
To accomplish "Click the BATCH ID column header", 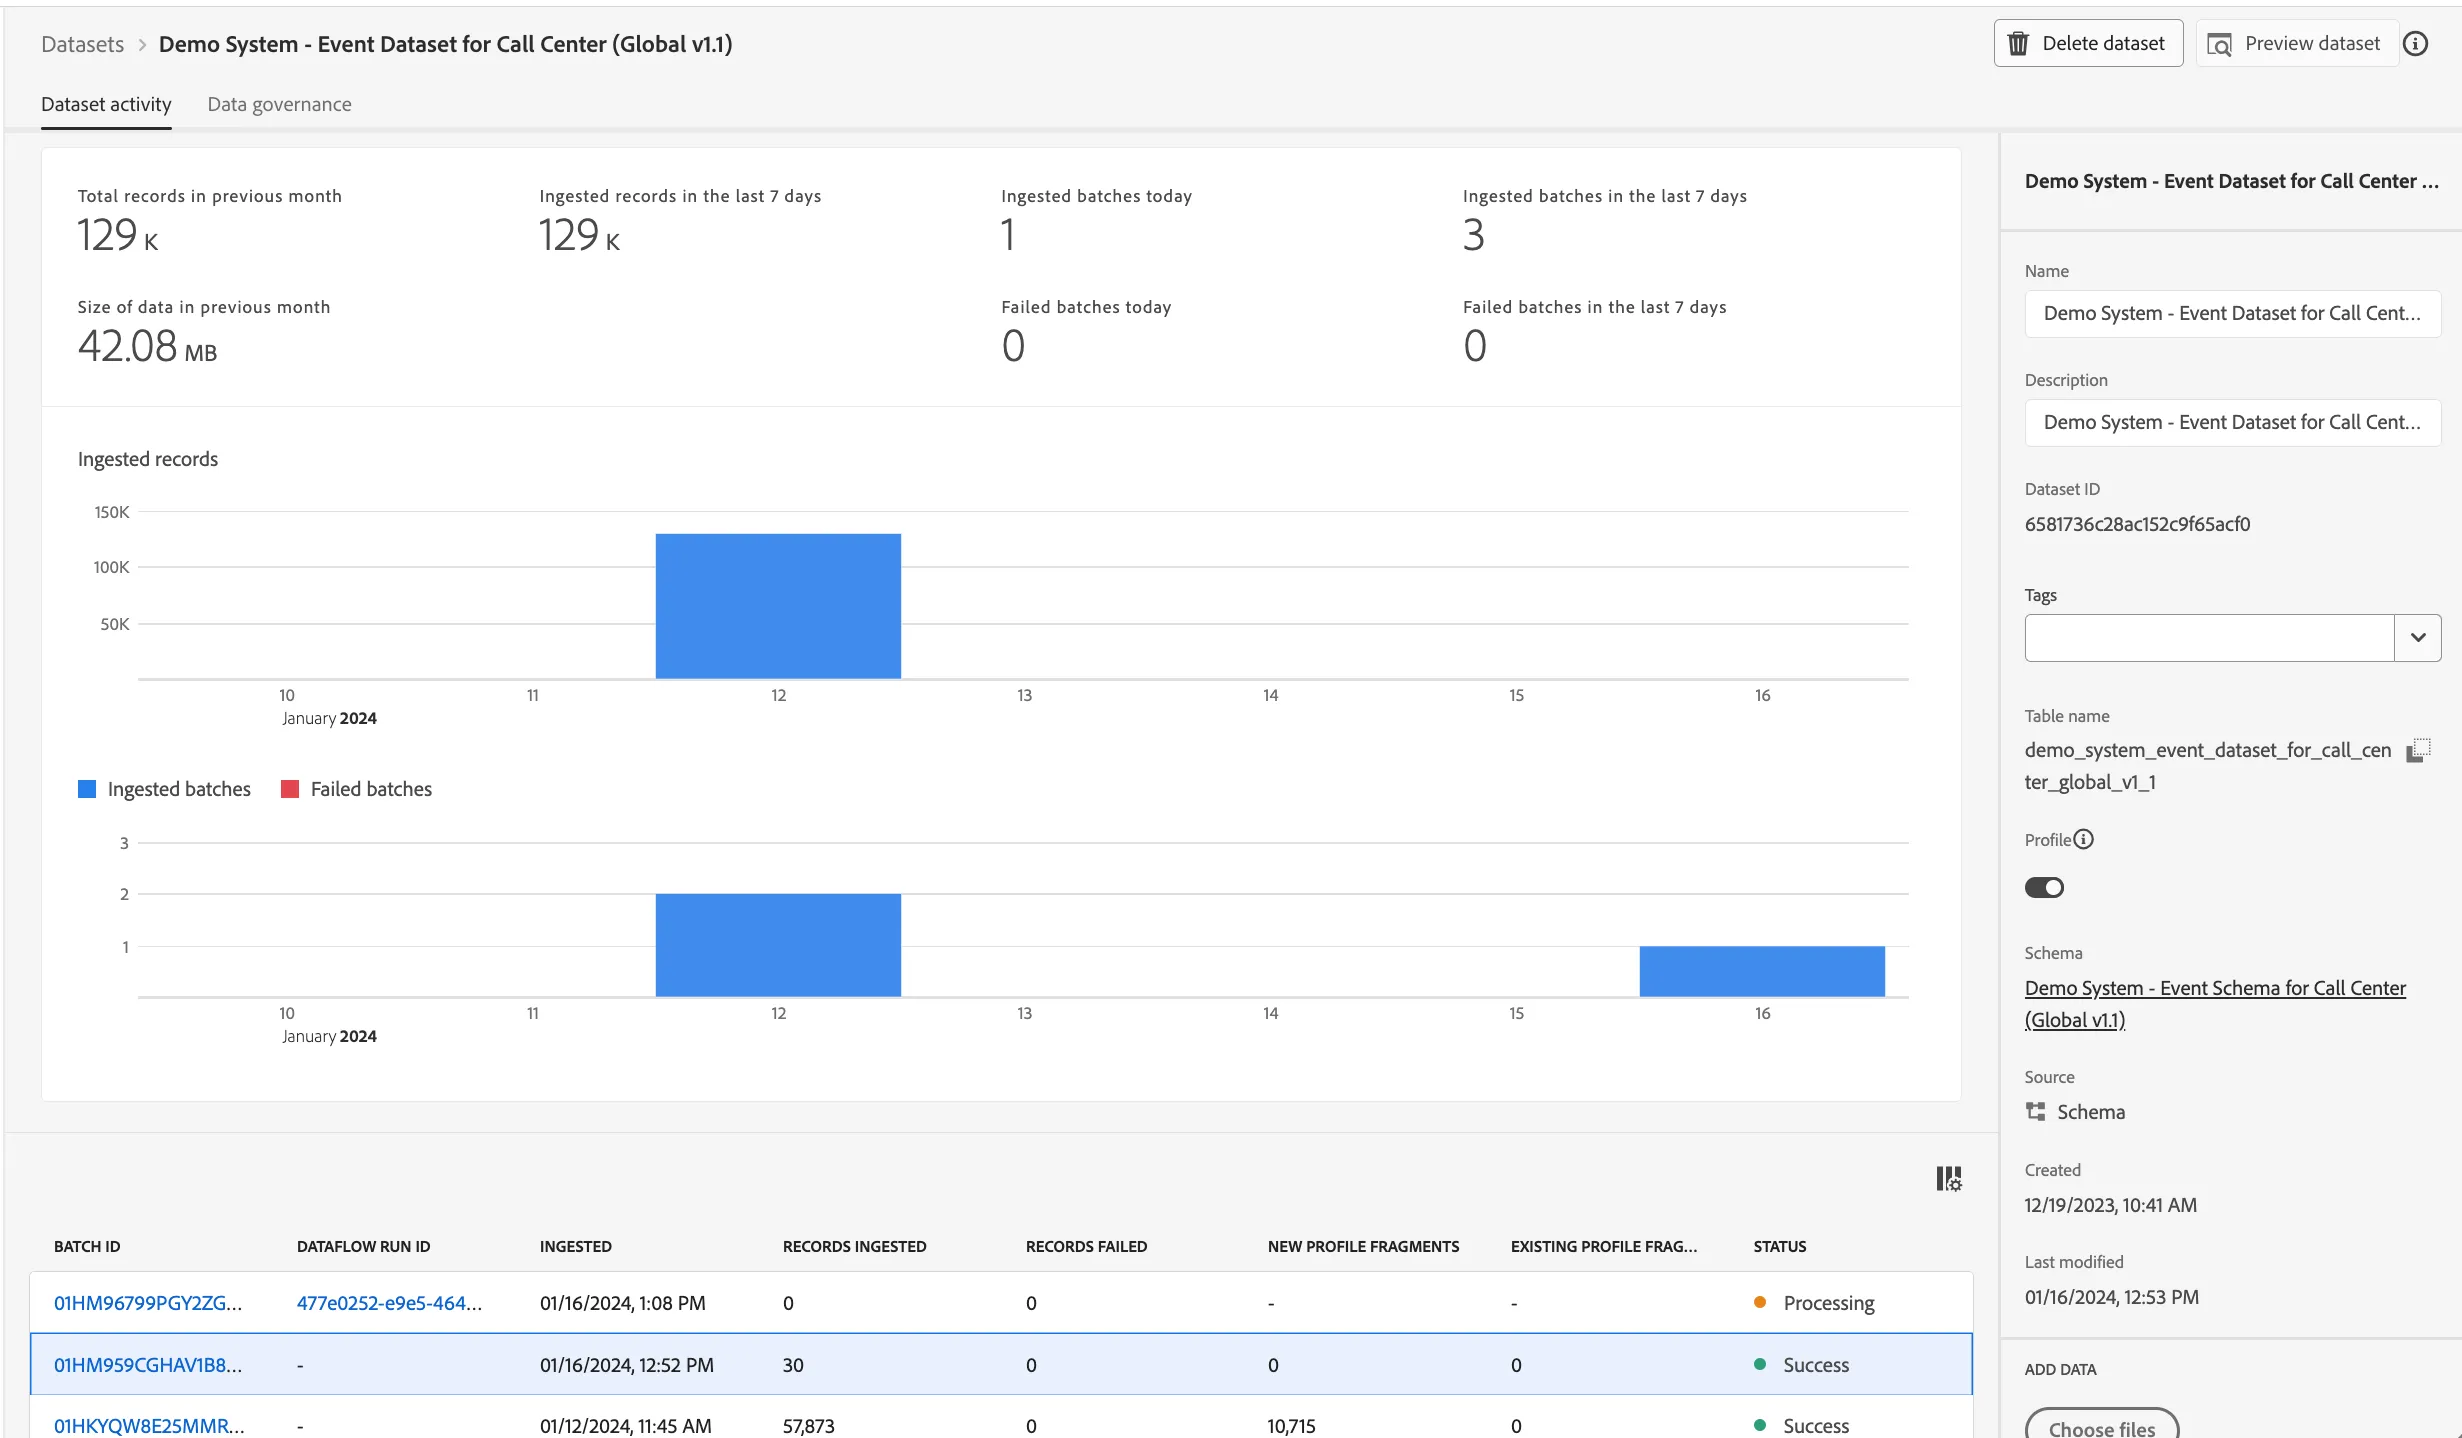I will [87, 1246].
